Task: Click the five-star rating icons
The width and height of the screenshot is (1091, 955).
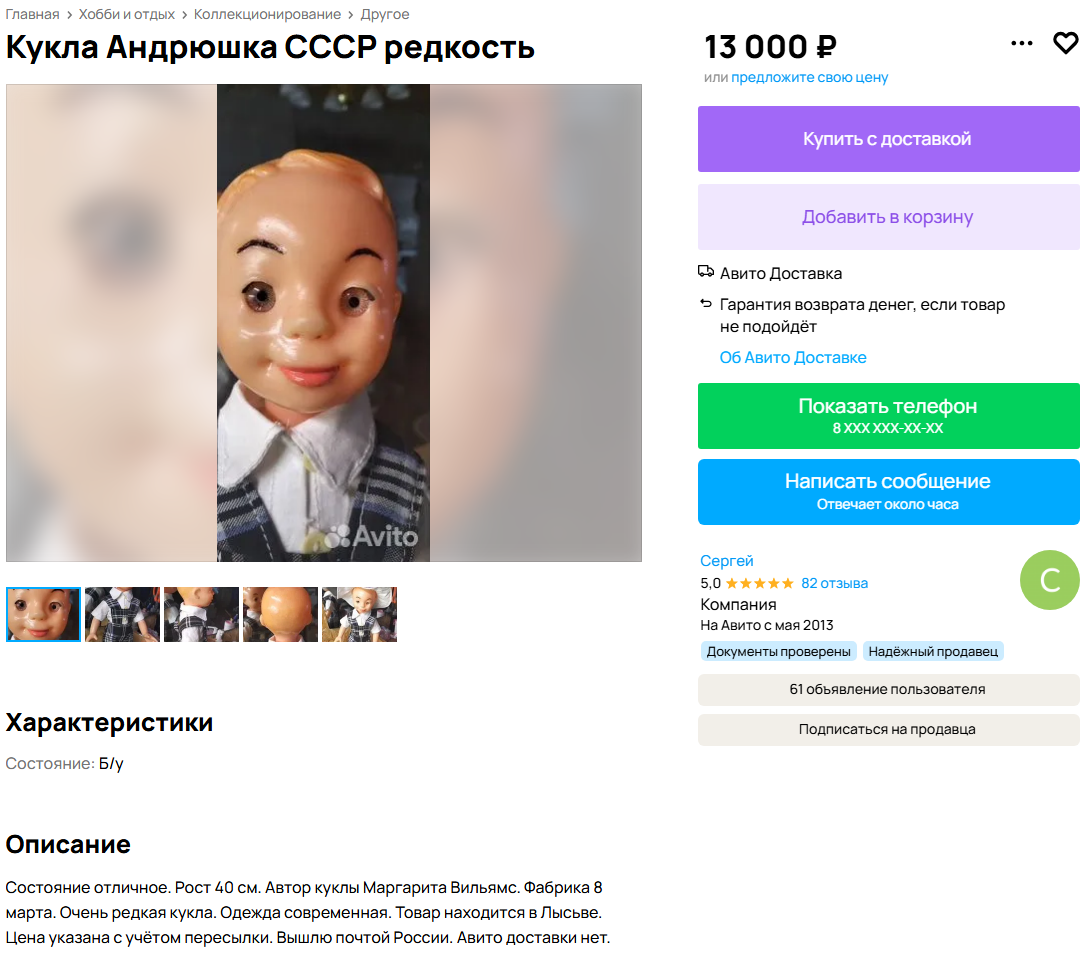Action: 759,584
